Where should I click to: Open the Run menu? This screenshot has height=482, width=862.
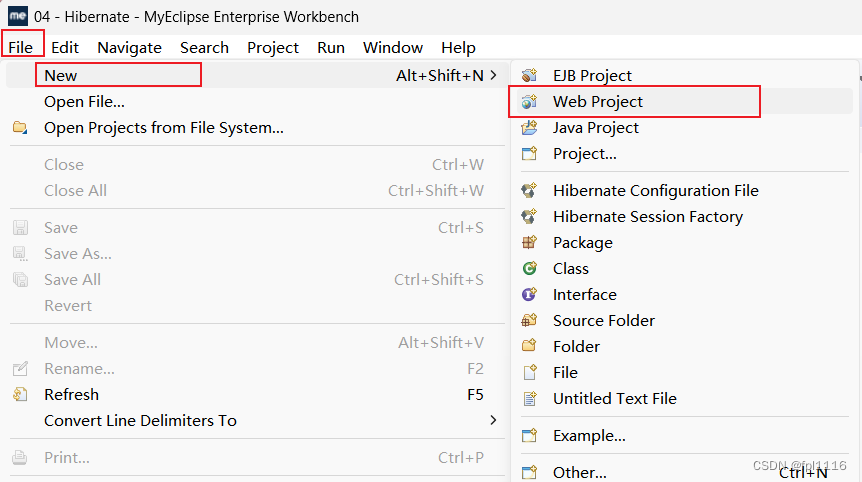tap(331, 47)
